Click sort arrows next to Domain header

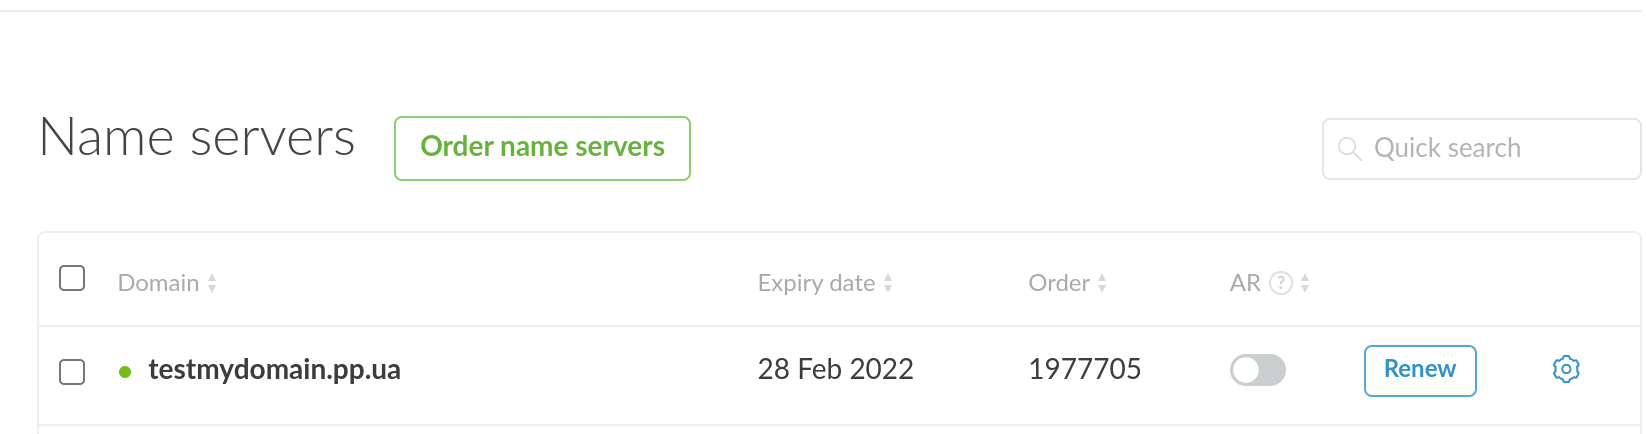point(212,284)
